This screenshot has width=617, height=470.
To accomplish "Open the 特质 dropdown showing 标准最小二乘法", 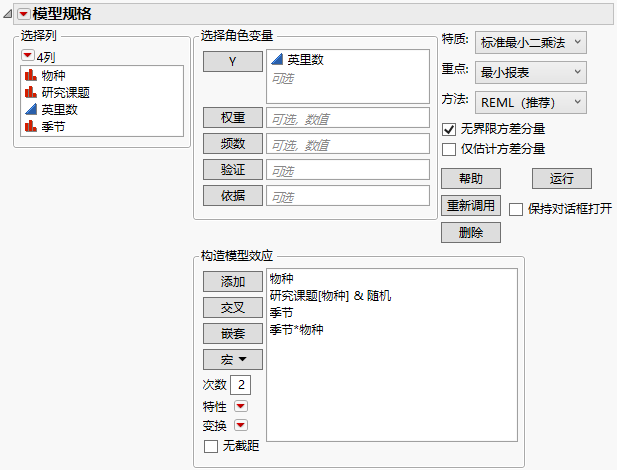I will pyautogui.click(x=531, y=43).
